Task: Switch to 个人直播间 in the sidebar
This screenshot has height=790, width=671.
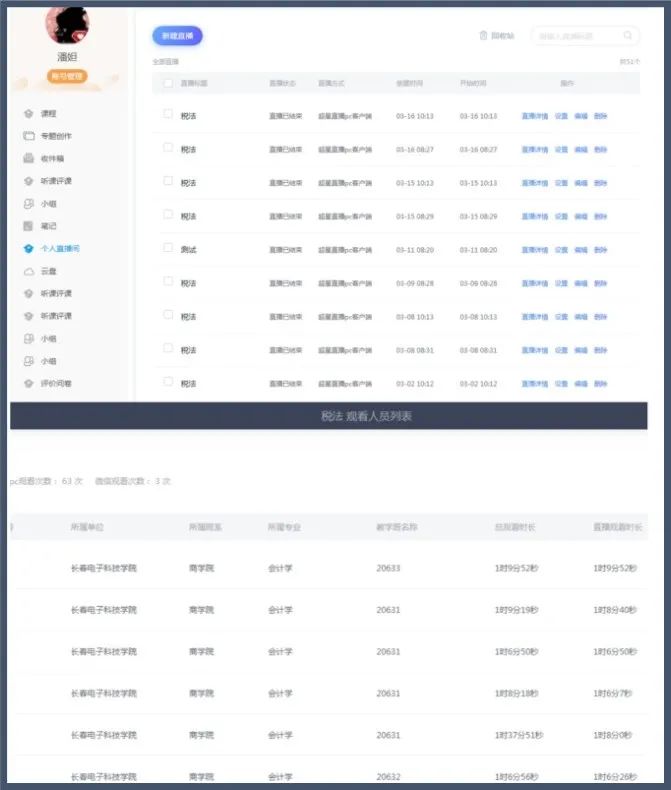Action: click(60, 249)
